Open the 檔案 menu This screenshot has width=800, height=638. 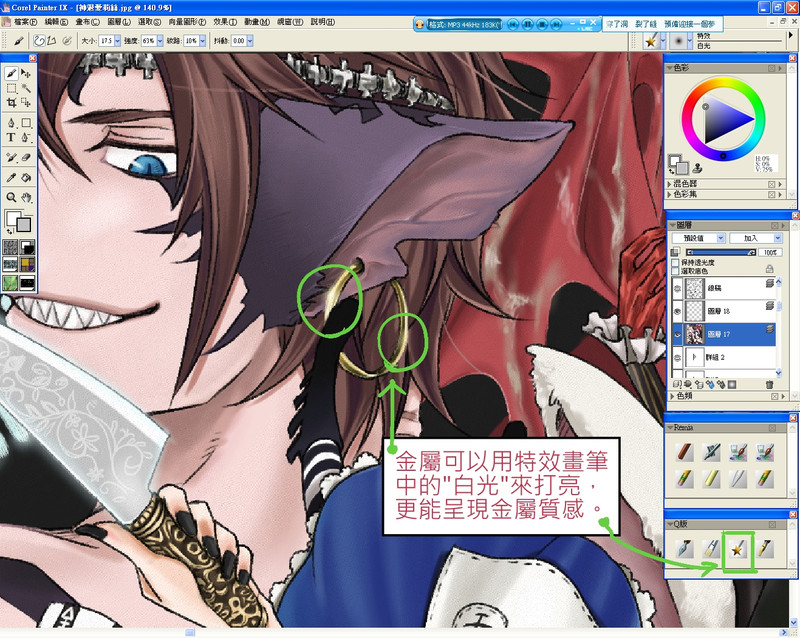pyautogui.click(x=25, y=22)
